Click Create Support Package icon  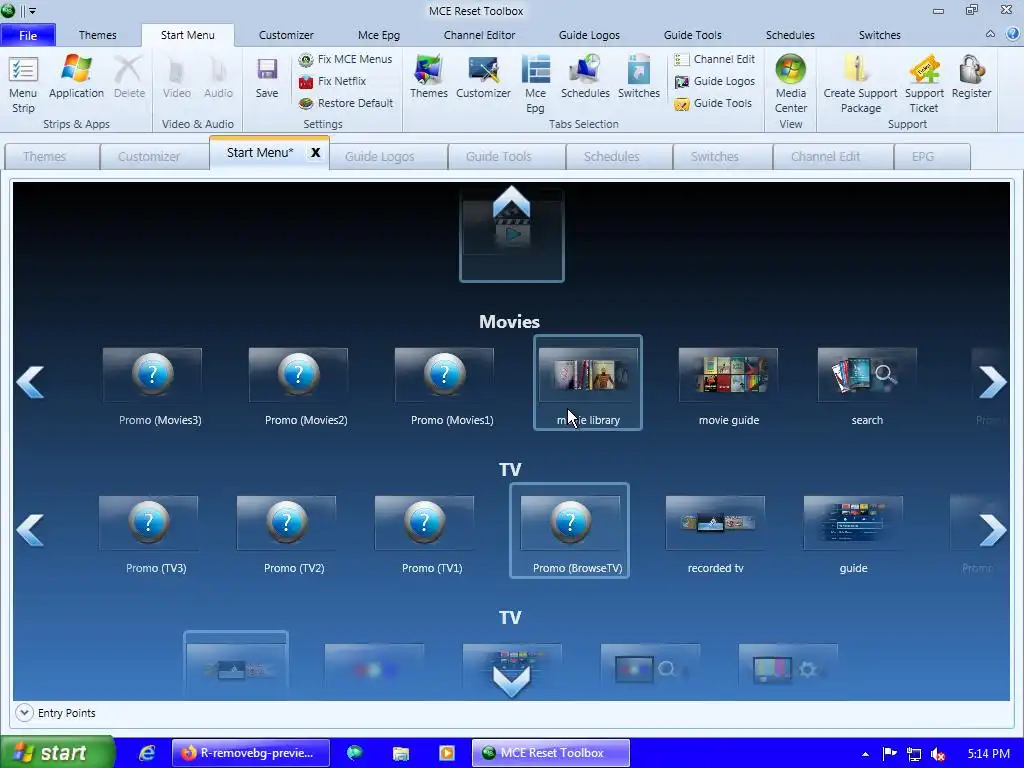click(x=860, y=84)
